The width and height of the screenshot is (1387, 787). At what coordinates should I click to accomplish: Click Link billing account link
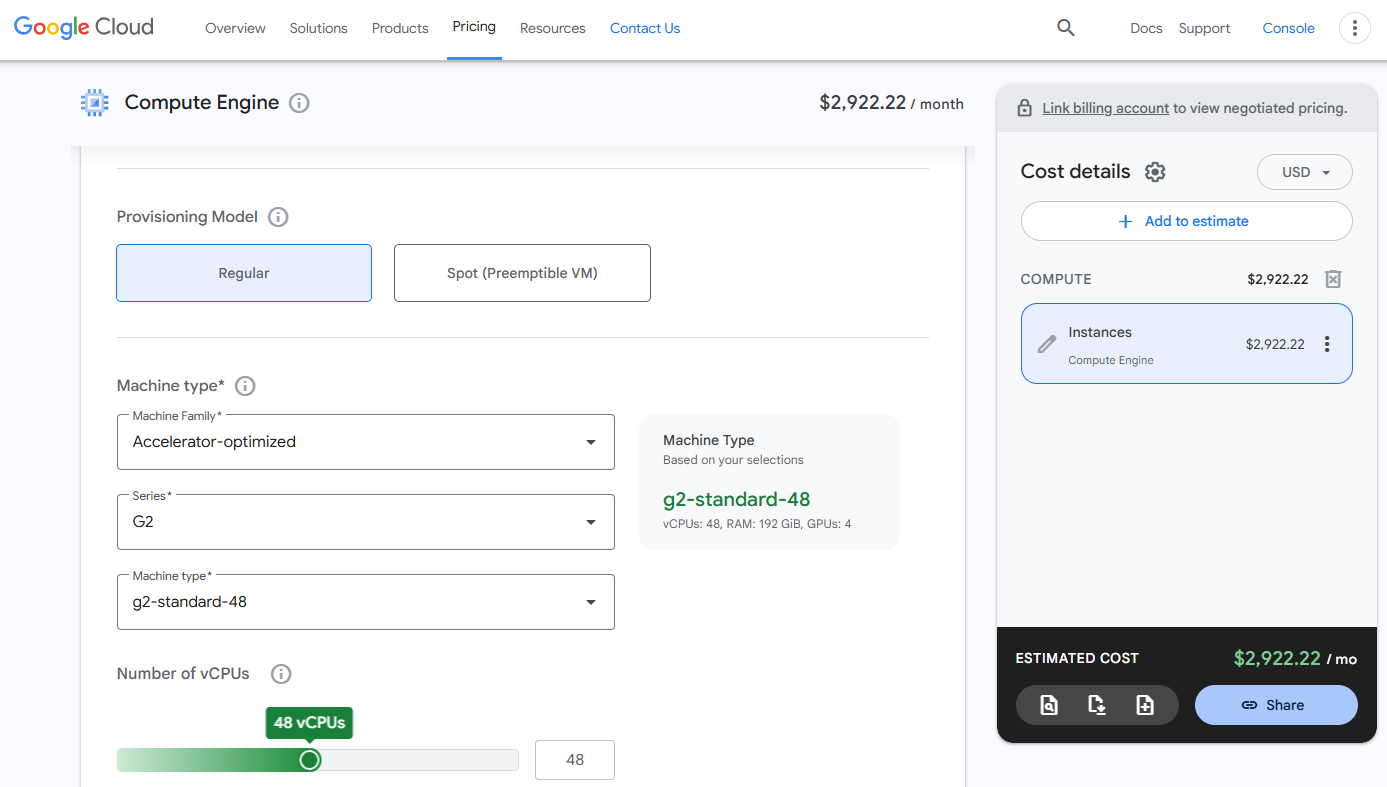click(1105, 108)
